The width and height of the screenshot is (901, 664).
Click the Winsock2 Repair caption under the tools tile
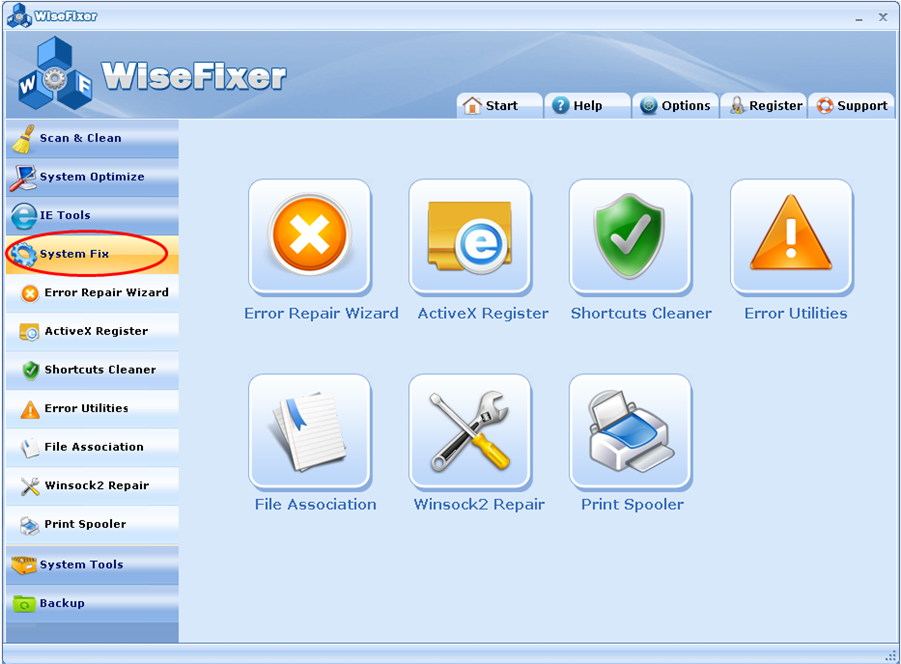[479, 504]
